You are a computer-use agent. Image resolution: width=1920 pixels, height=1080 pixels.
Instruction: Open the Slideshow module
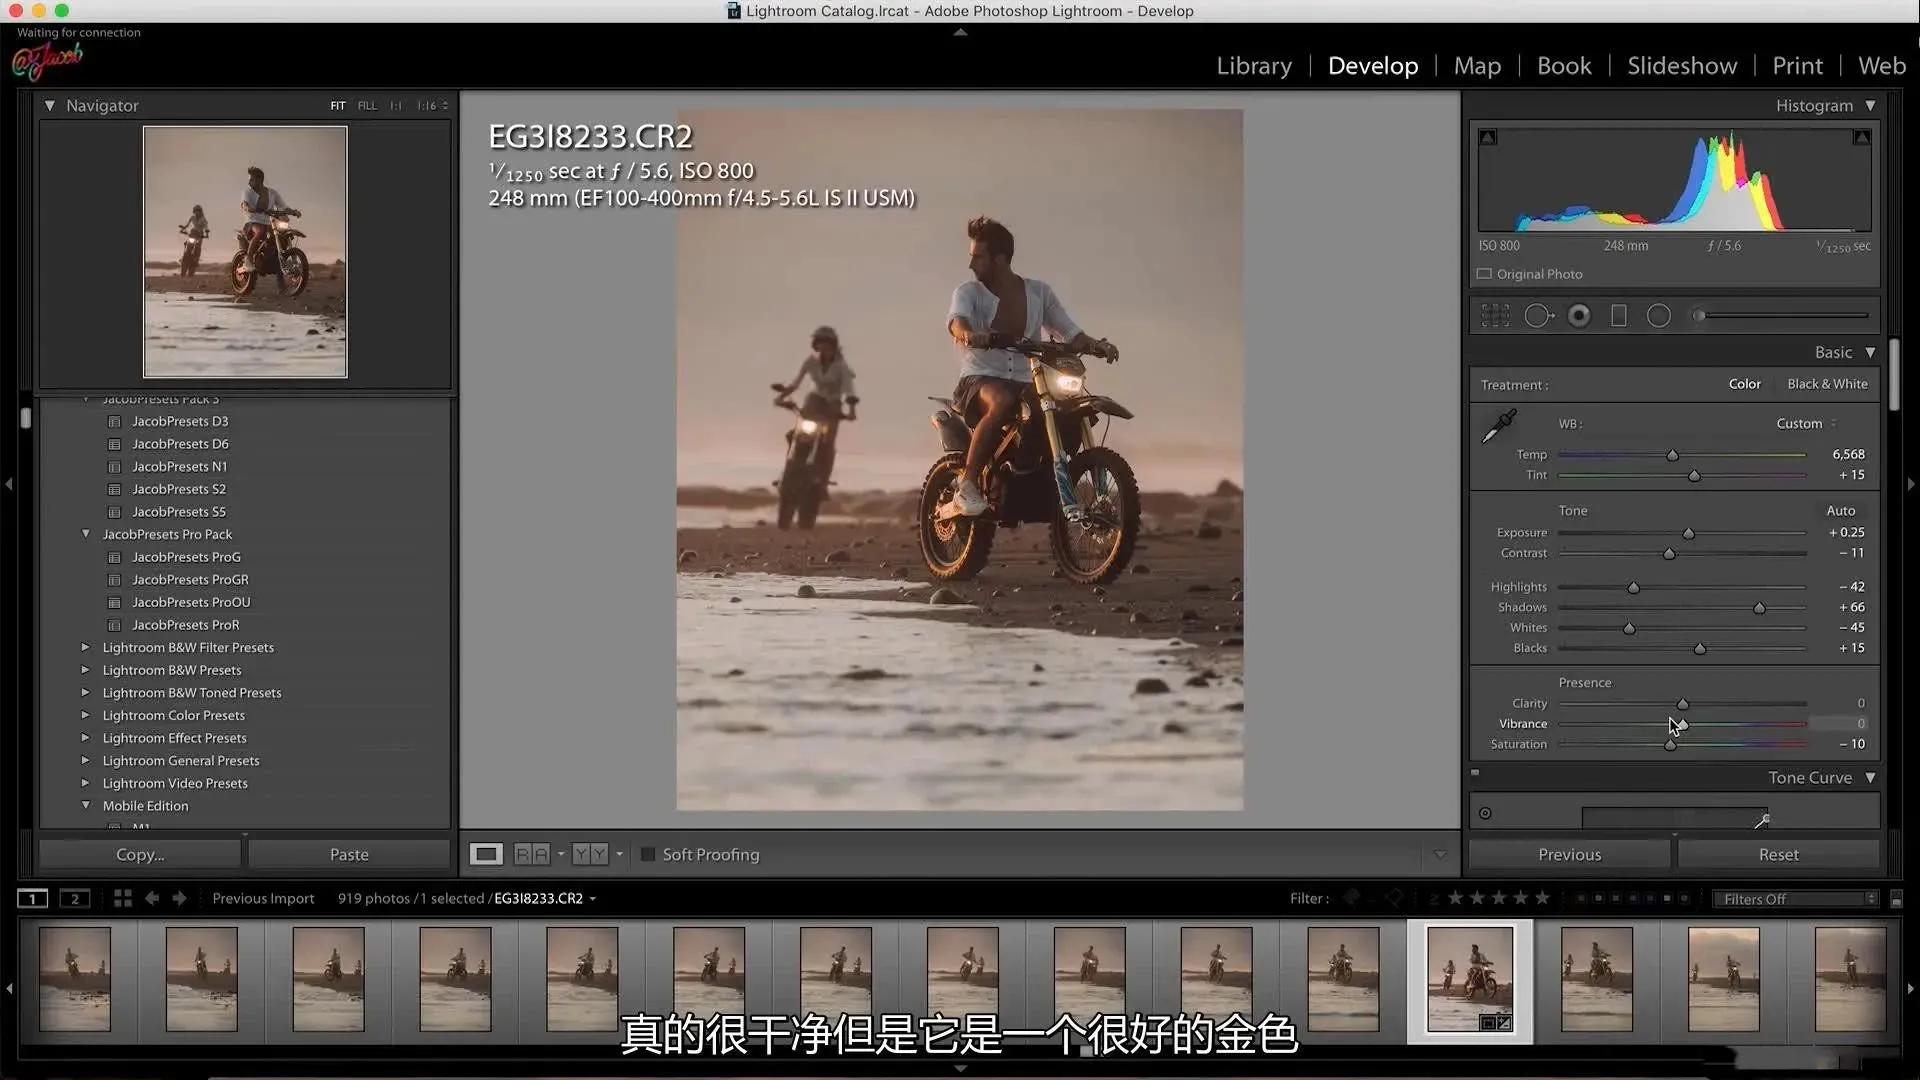coord(1682,66)
